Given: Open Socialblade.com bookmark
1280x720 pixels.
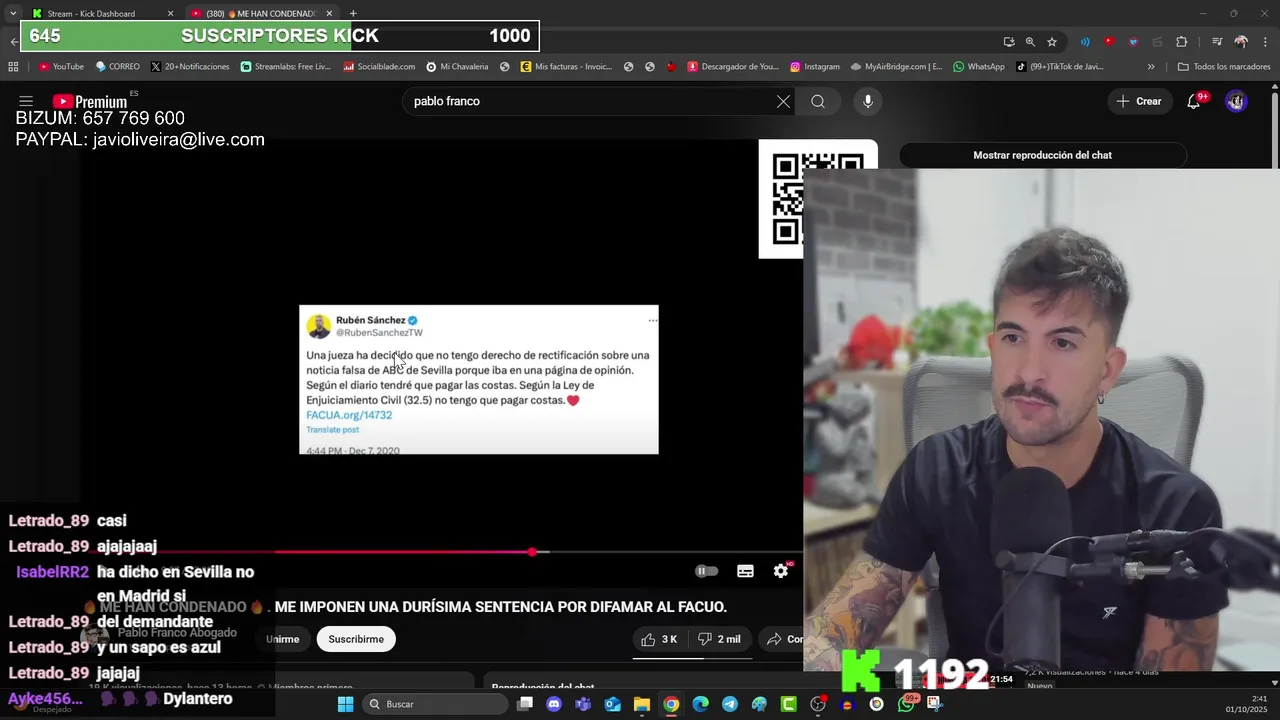Looking at the screenshot, I should pyautogui.click(x=379, y=67).
